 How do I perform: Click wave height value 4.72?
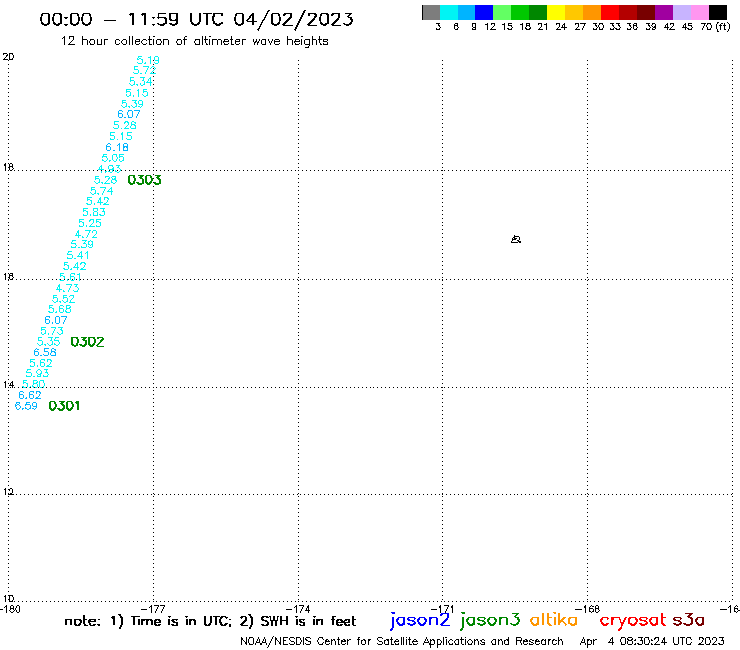coord(86,234)
